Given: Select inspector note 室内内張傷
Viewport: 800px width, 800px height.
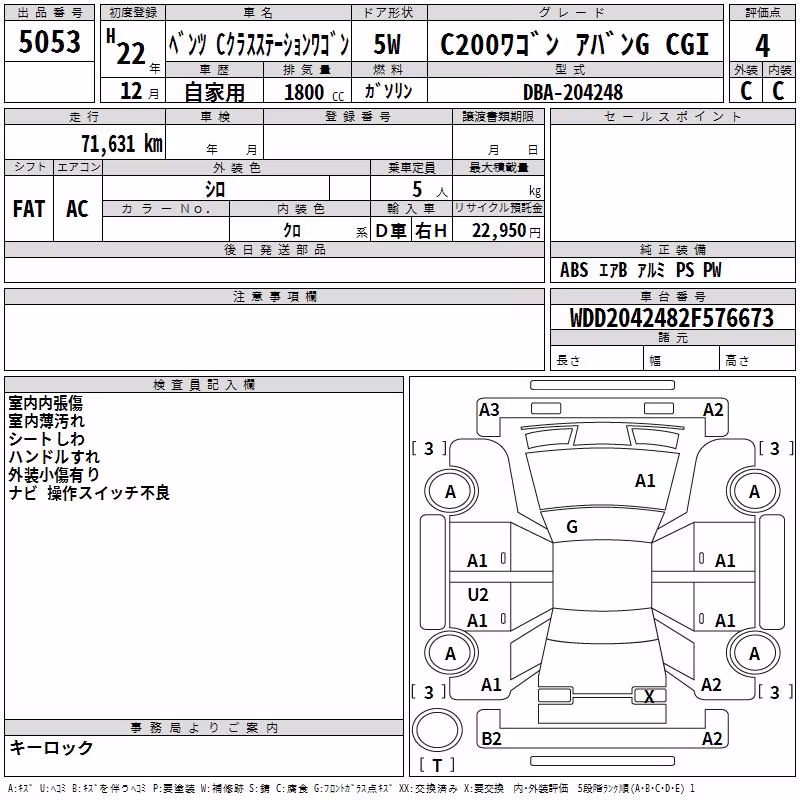Looking at the screenshot, I should click(x=45, y=403).
